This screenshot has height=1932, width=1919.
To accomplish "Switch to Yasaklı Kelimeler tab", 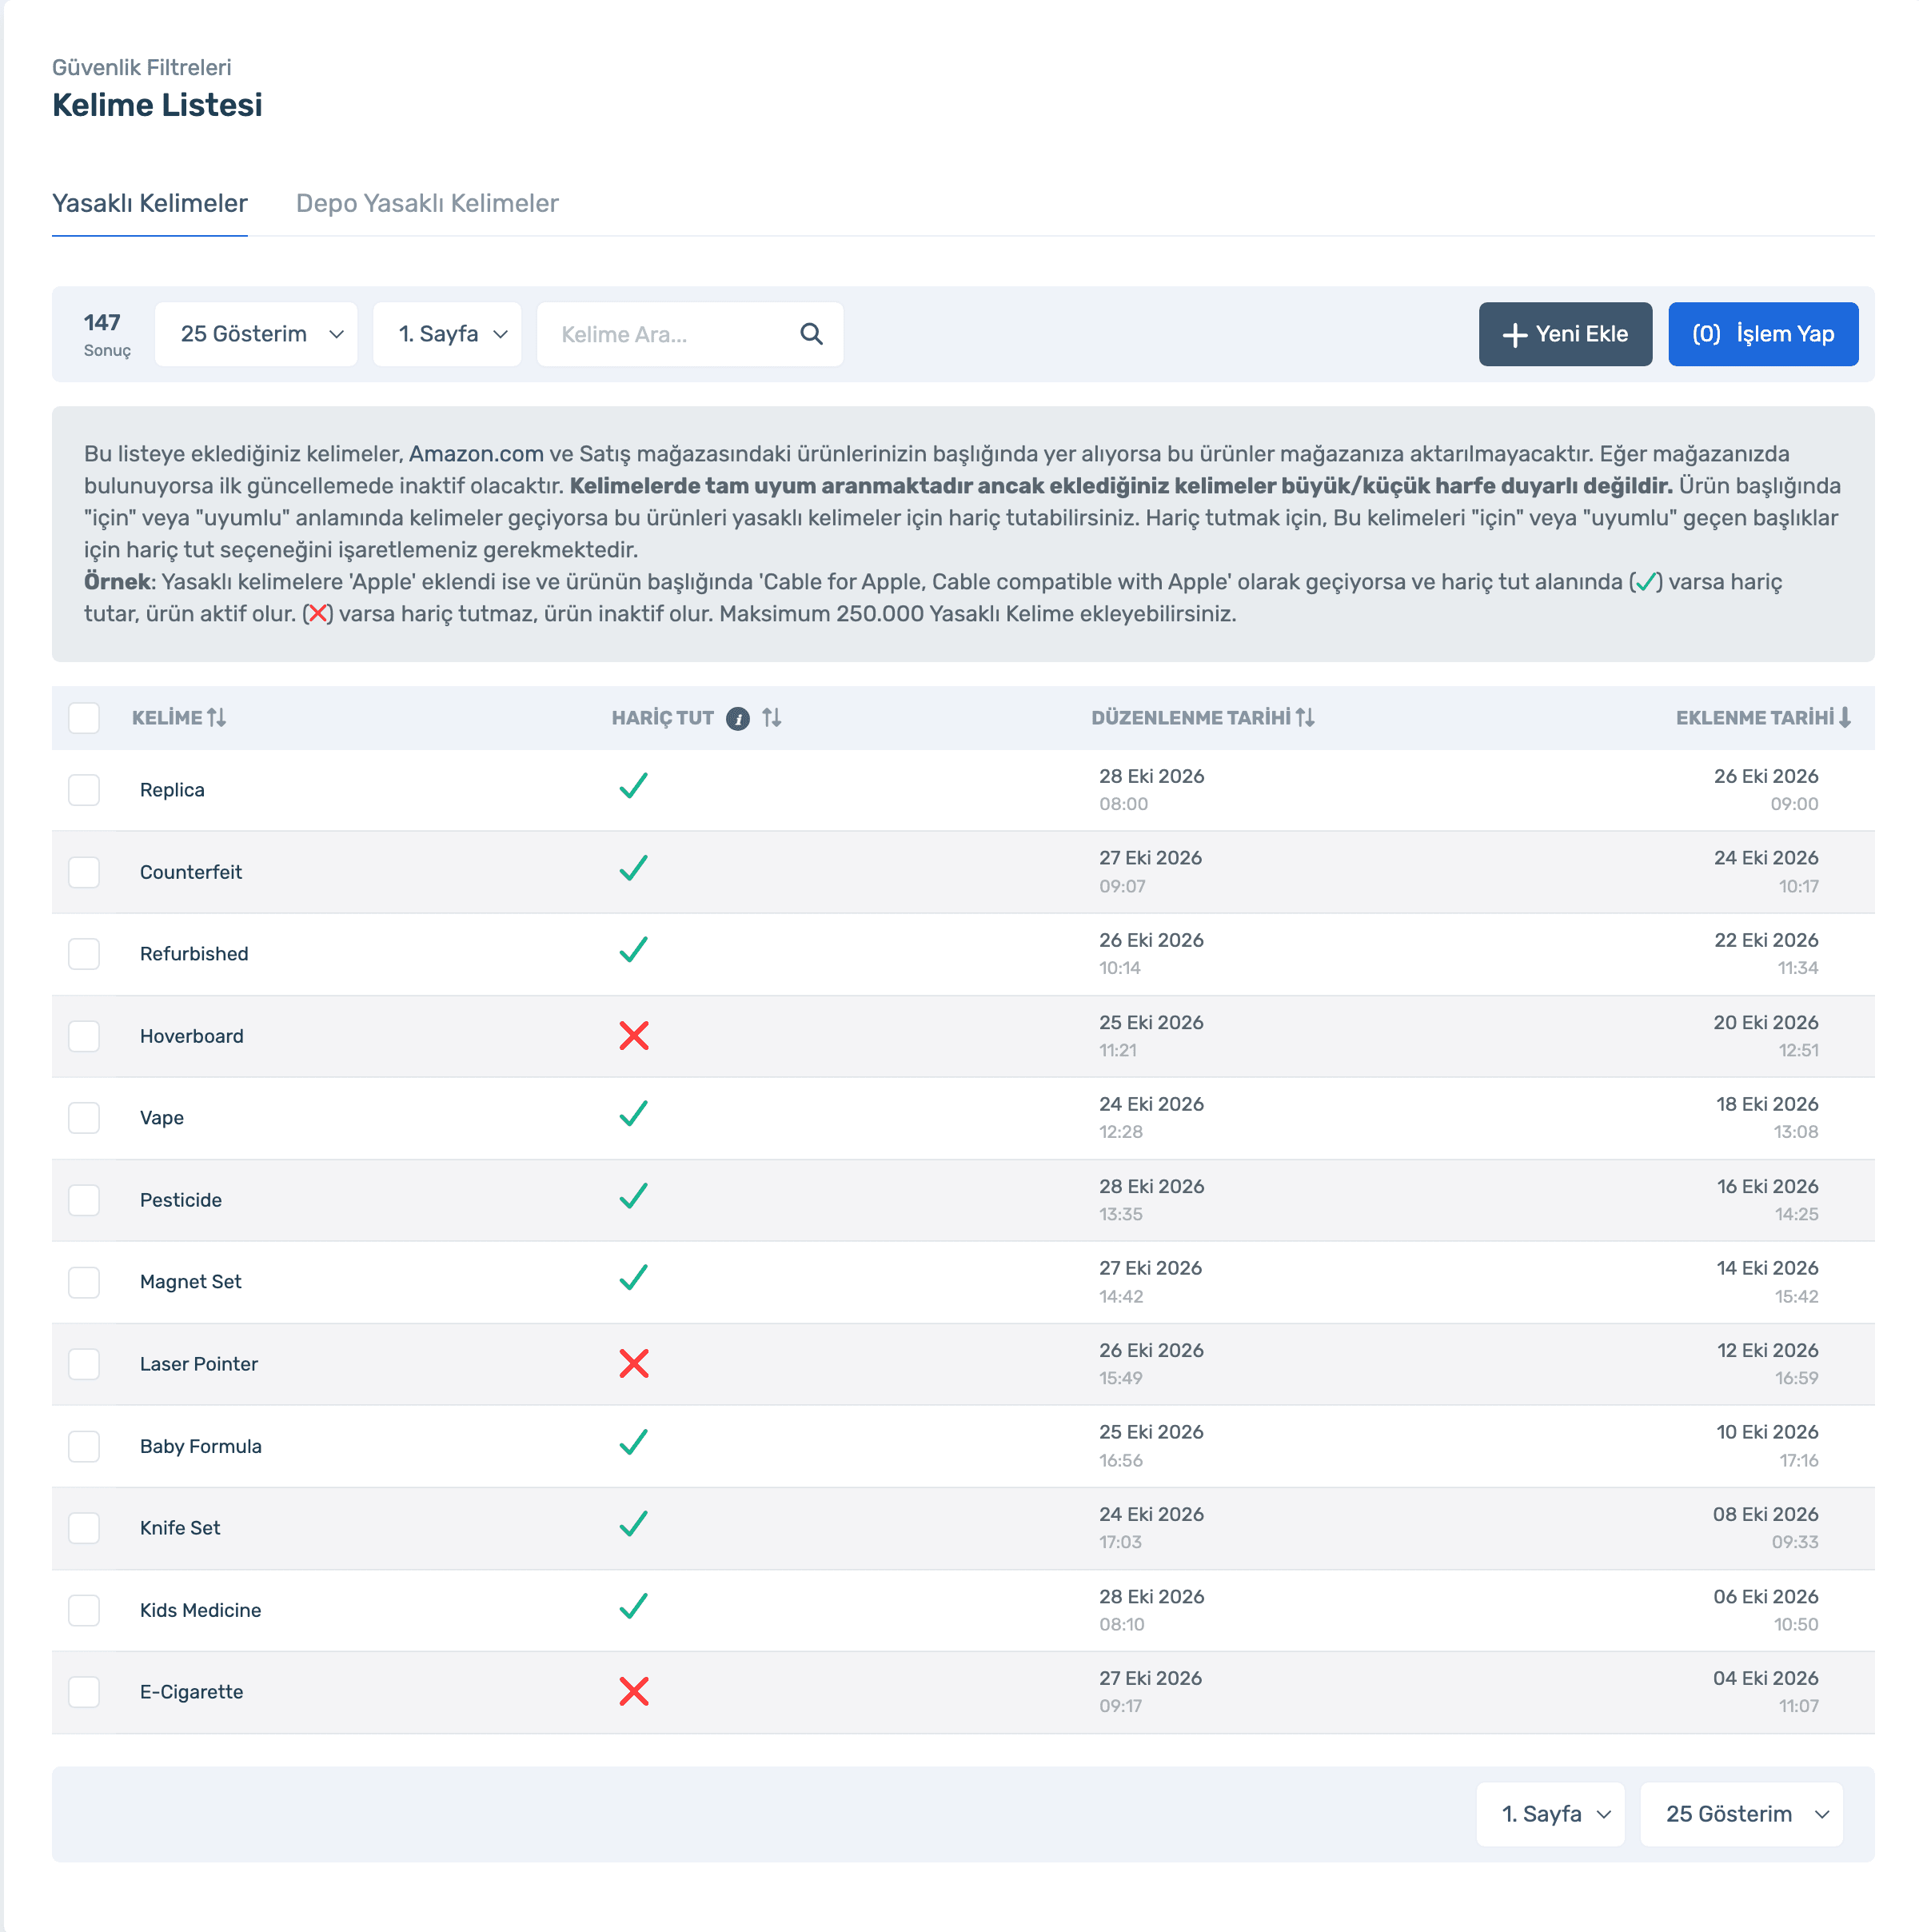I will (x=150, y=203).
